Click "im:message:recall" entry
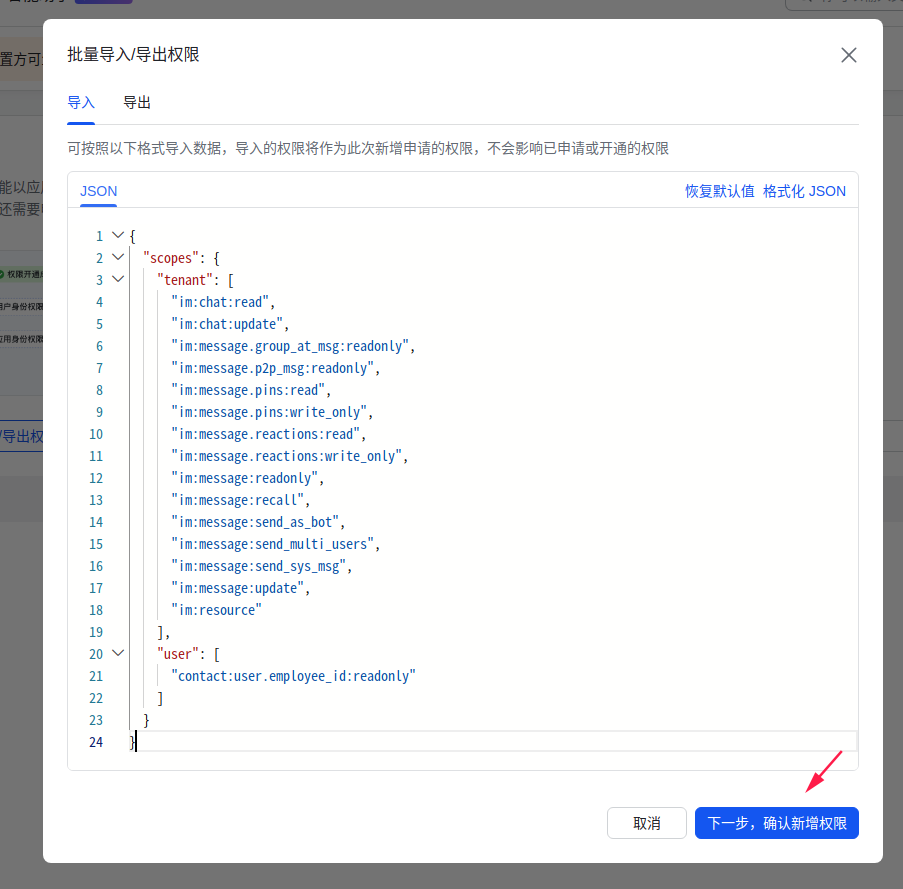The width and height of the screenshot is (903, 889). click(x=237, y=500)
